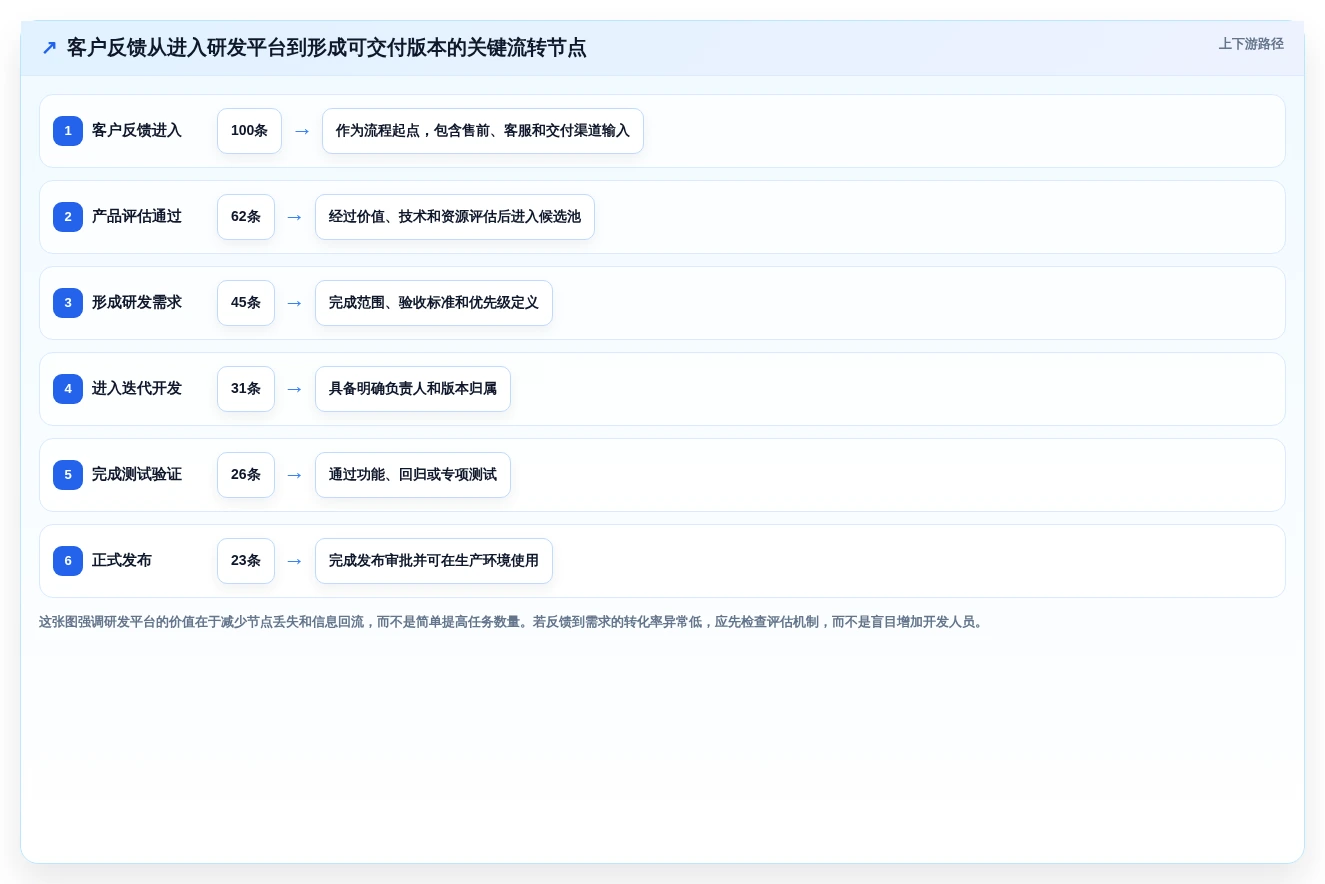This screenshot has width=1325, height=884.
Task: Click the arrow after the 45条 chip
Action: (x=295, y=303)
